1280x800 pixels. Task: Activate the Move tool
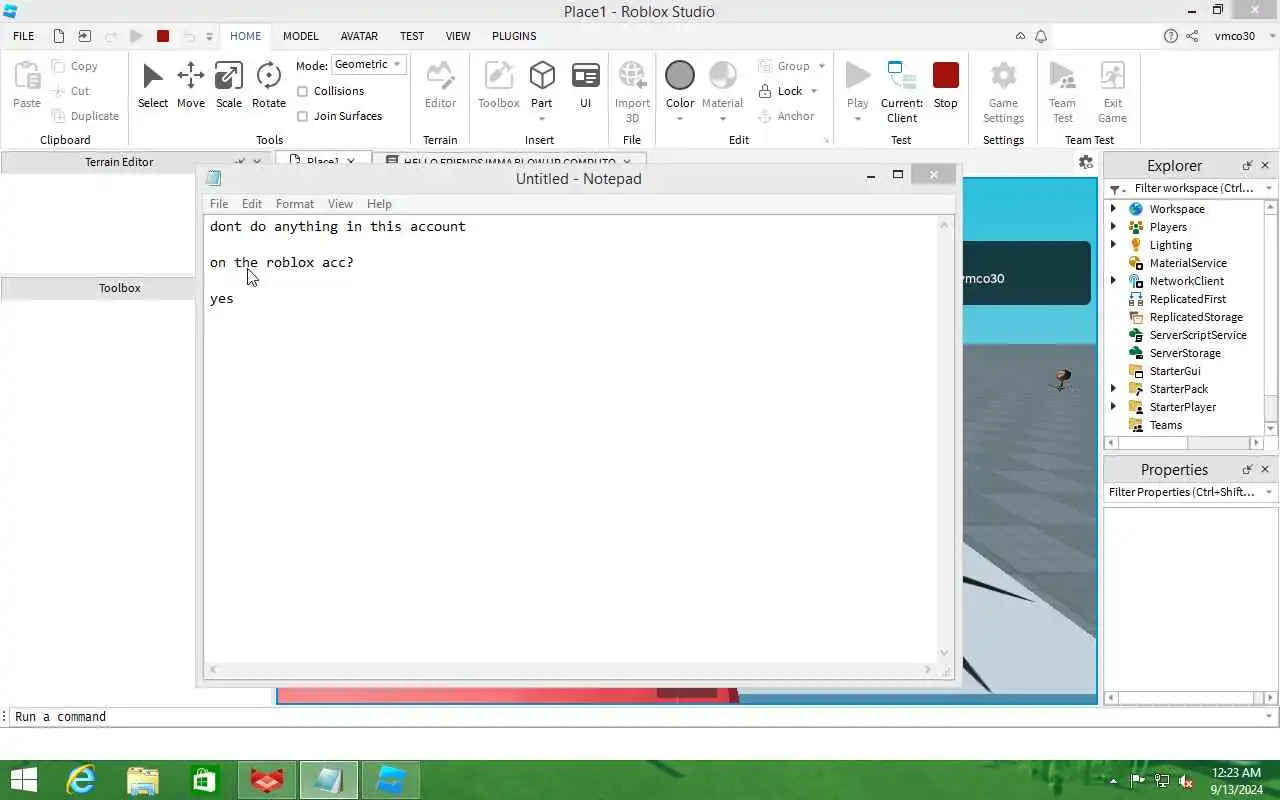pyautogui.click(x=190, y=85)
